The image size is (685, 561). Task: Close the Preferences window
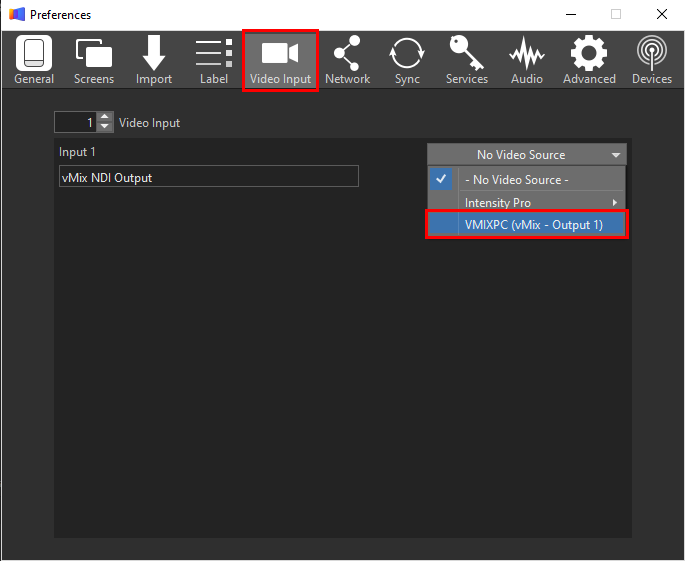click(661, 15)
